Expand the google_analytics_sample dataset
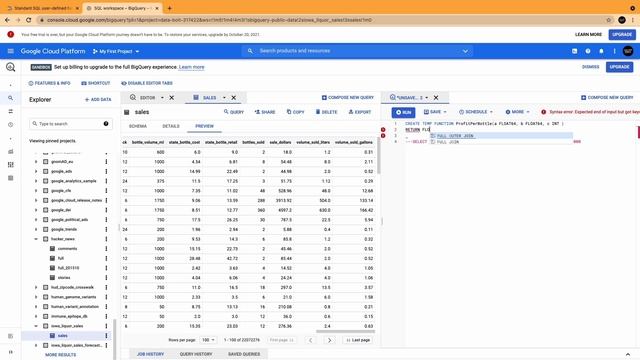This screenshot has height=360, width=640. pos(36,181)
